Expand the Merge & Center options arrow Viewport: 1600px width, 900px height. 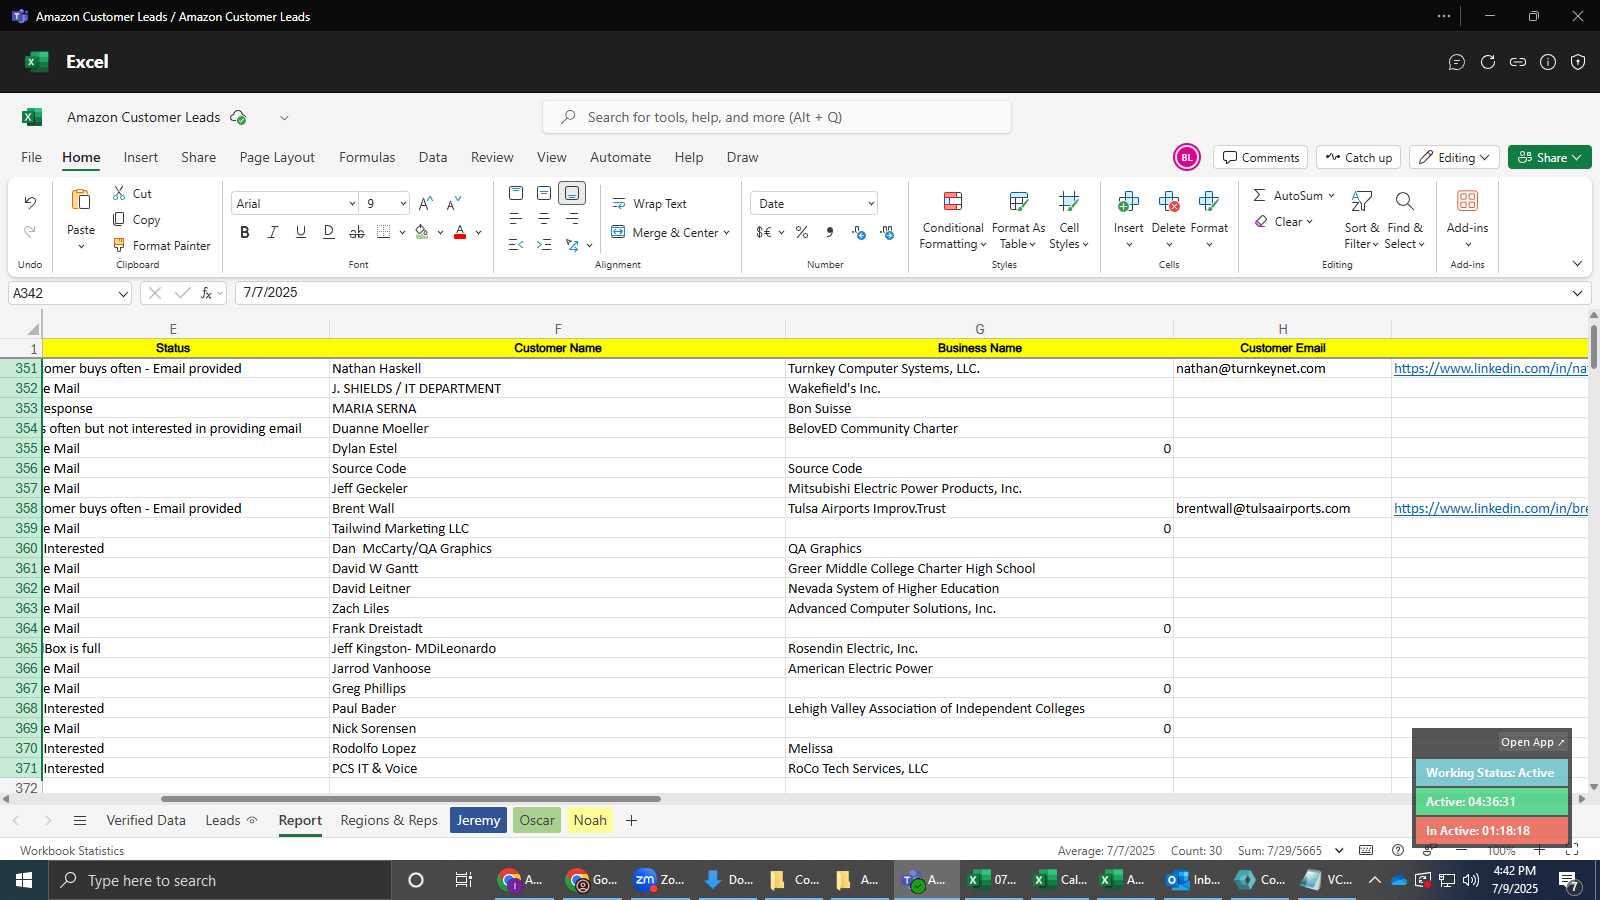(x=726, y=233)
